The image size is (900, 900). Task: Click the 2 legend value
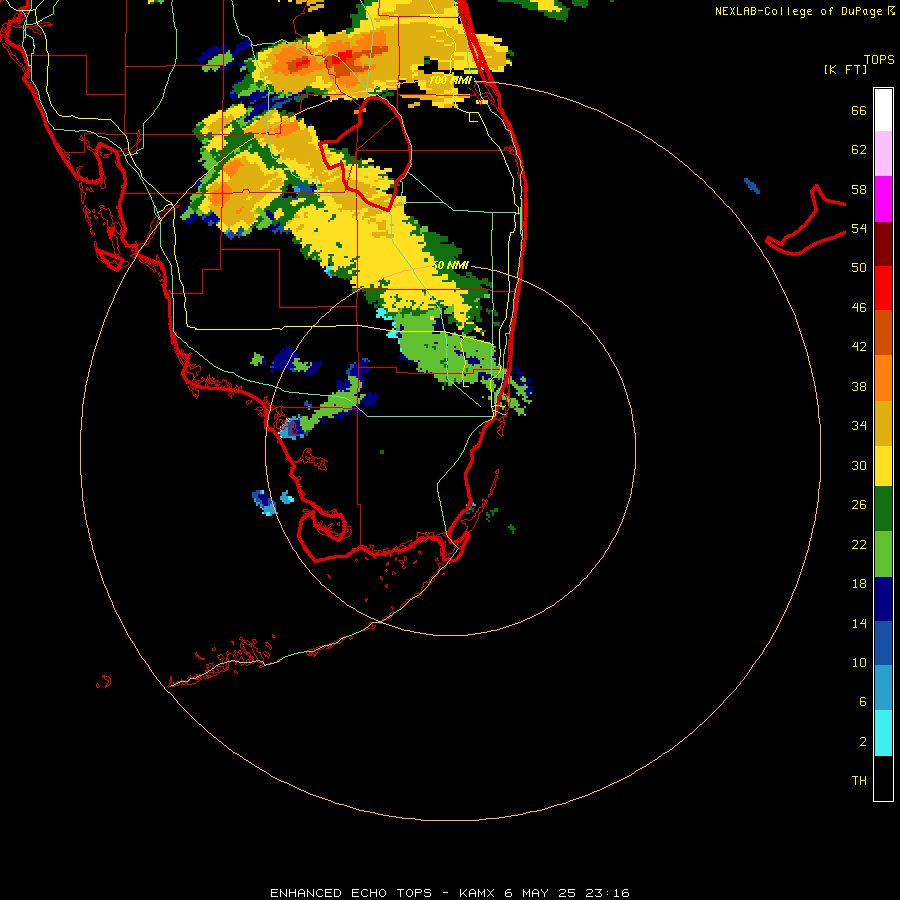pyautogui.click(x=863, y=741)
